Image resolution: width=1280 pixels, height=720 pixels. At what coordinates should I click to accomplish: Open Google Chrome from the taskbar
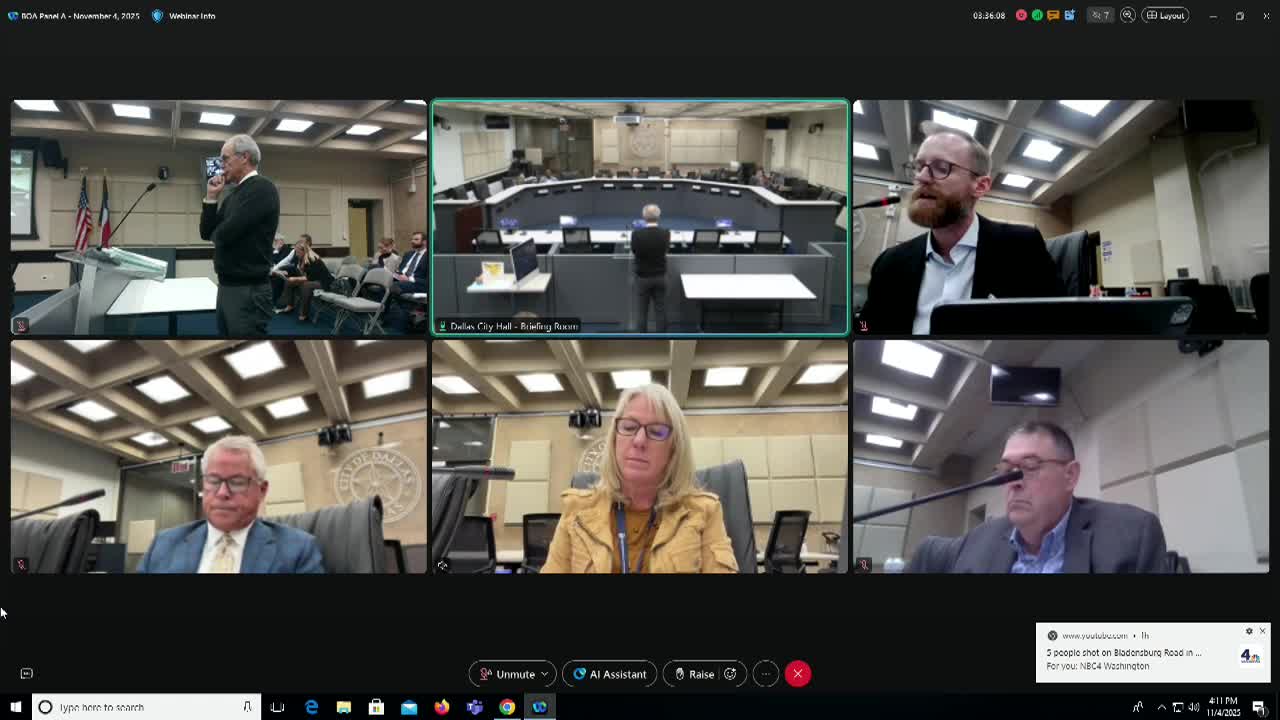tap(507, 707)
